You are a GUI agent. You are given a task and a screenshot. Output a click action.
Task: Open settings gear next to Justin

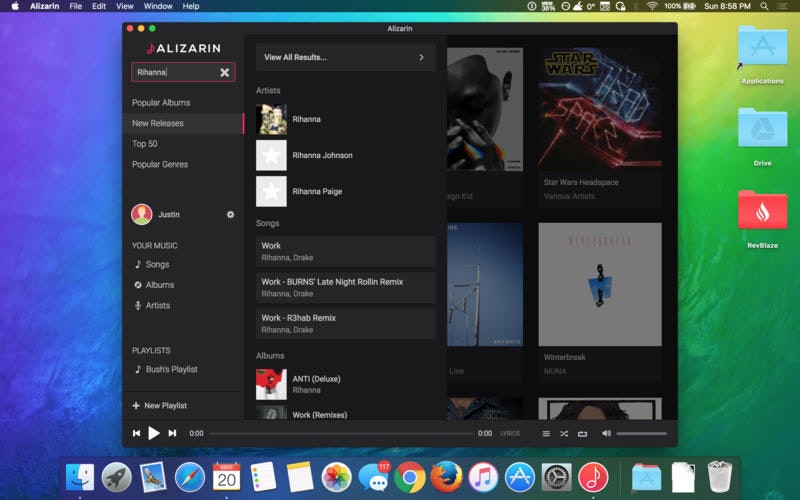(x=230, y=214)
